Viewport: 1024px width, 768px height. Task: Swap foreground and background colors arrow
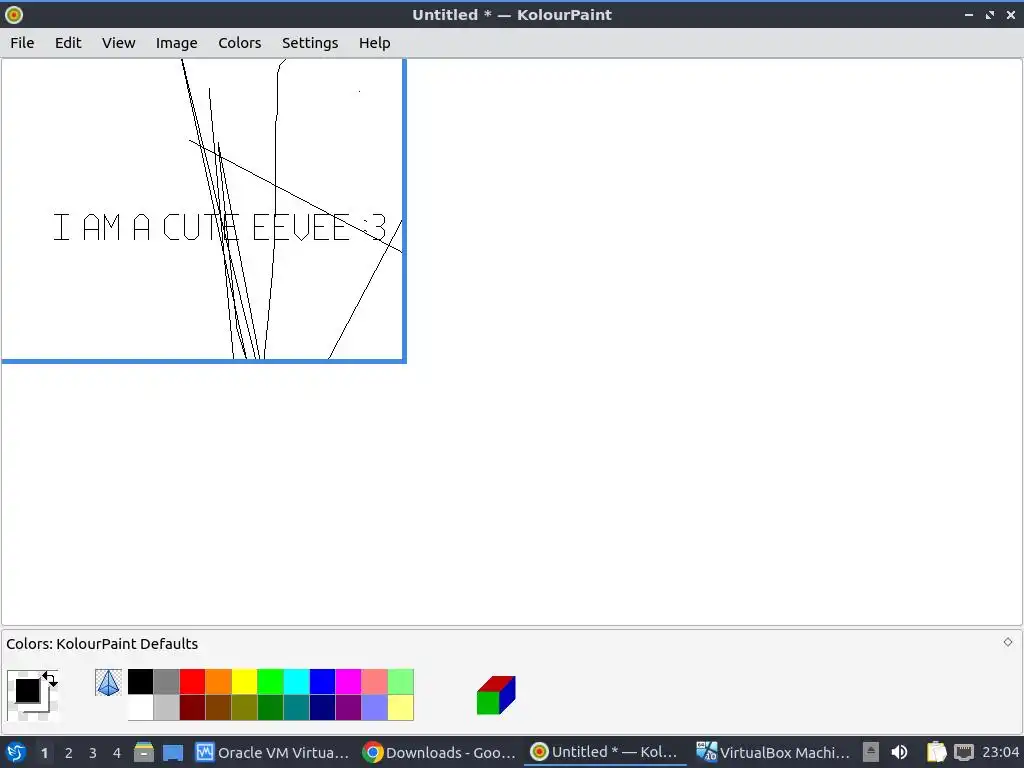point(50,679)
